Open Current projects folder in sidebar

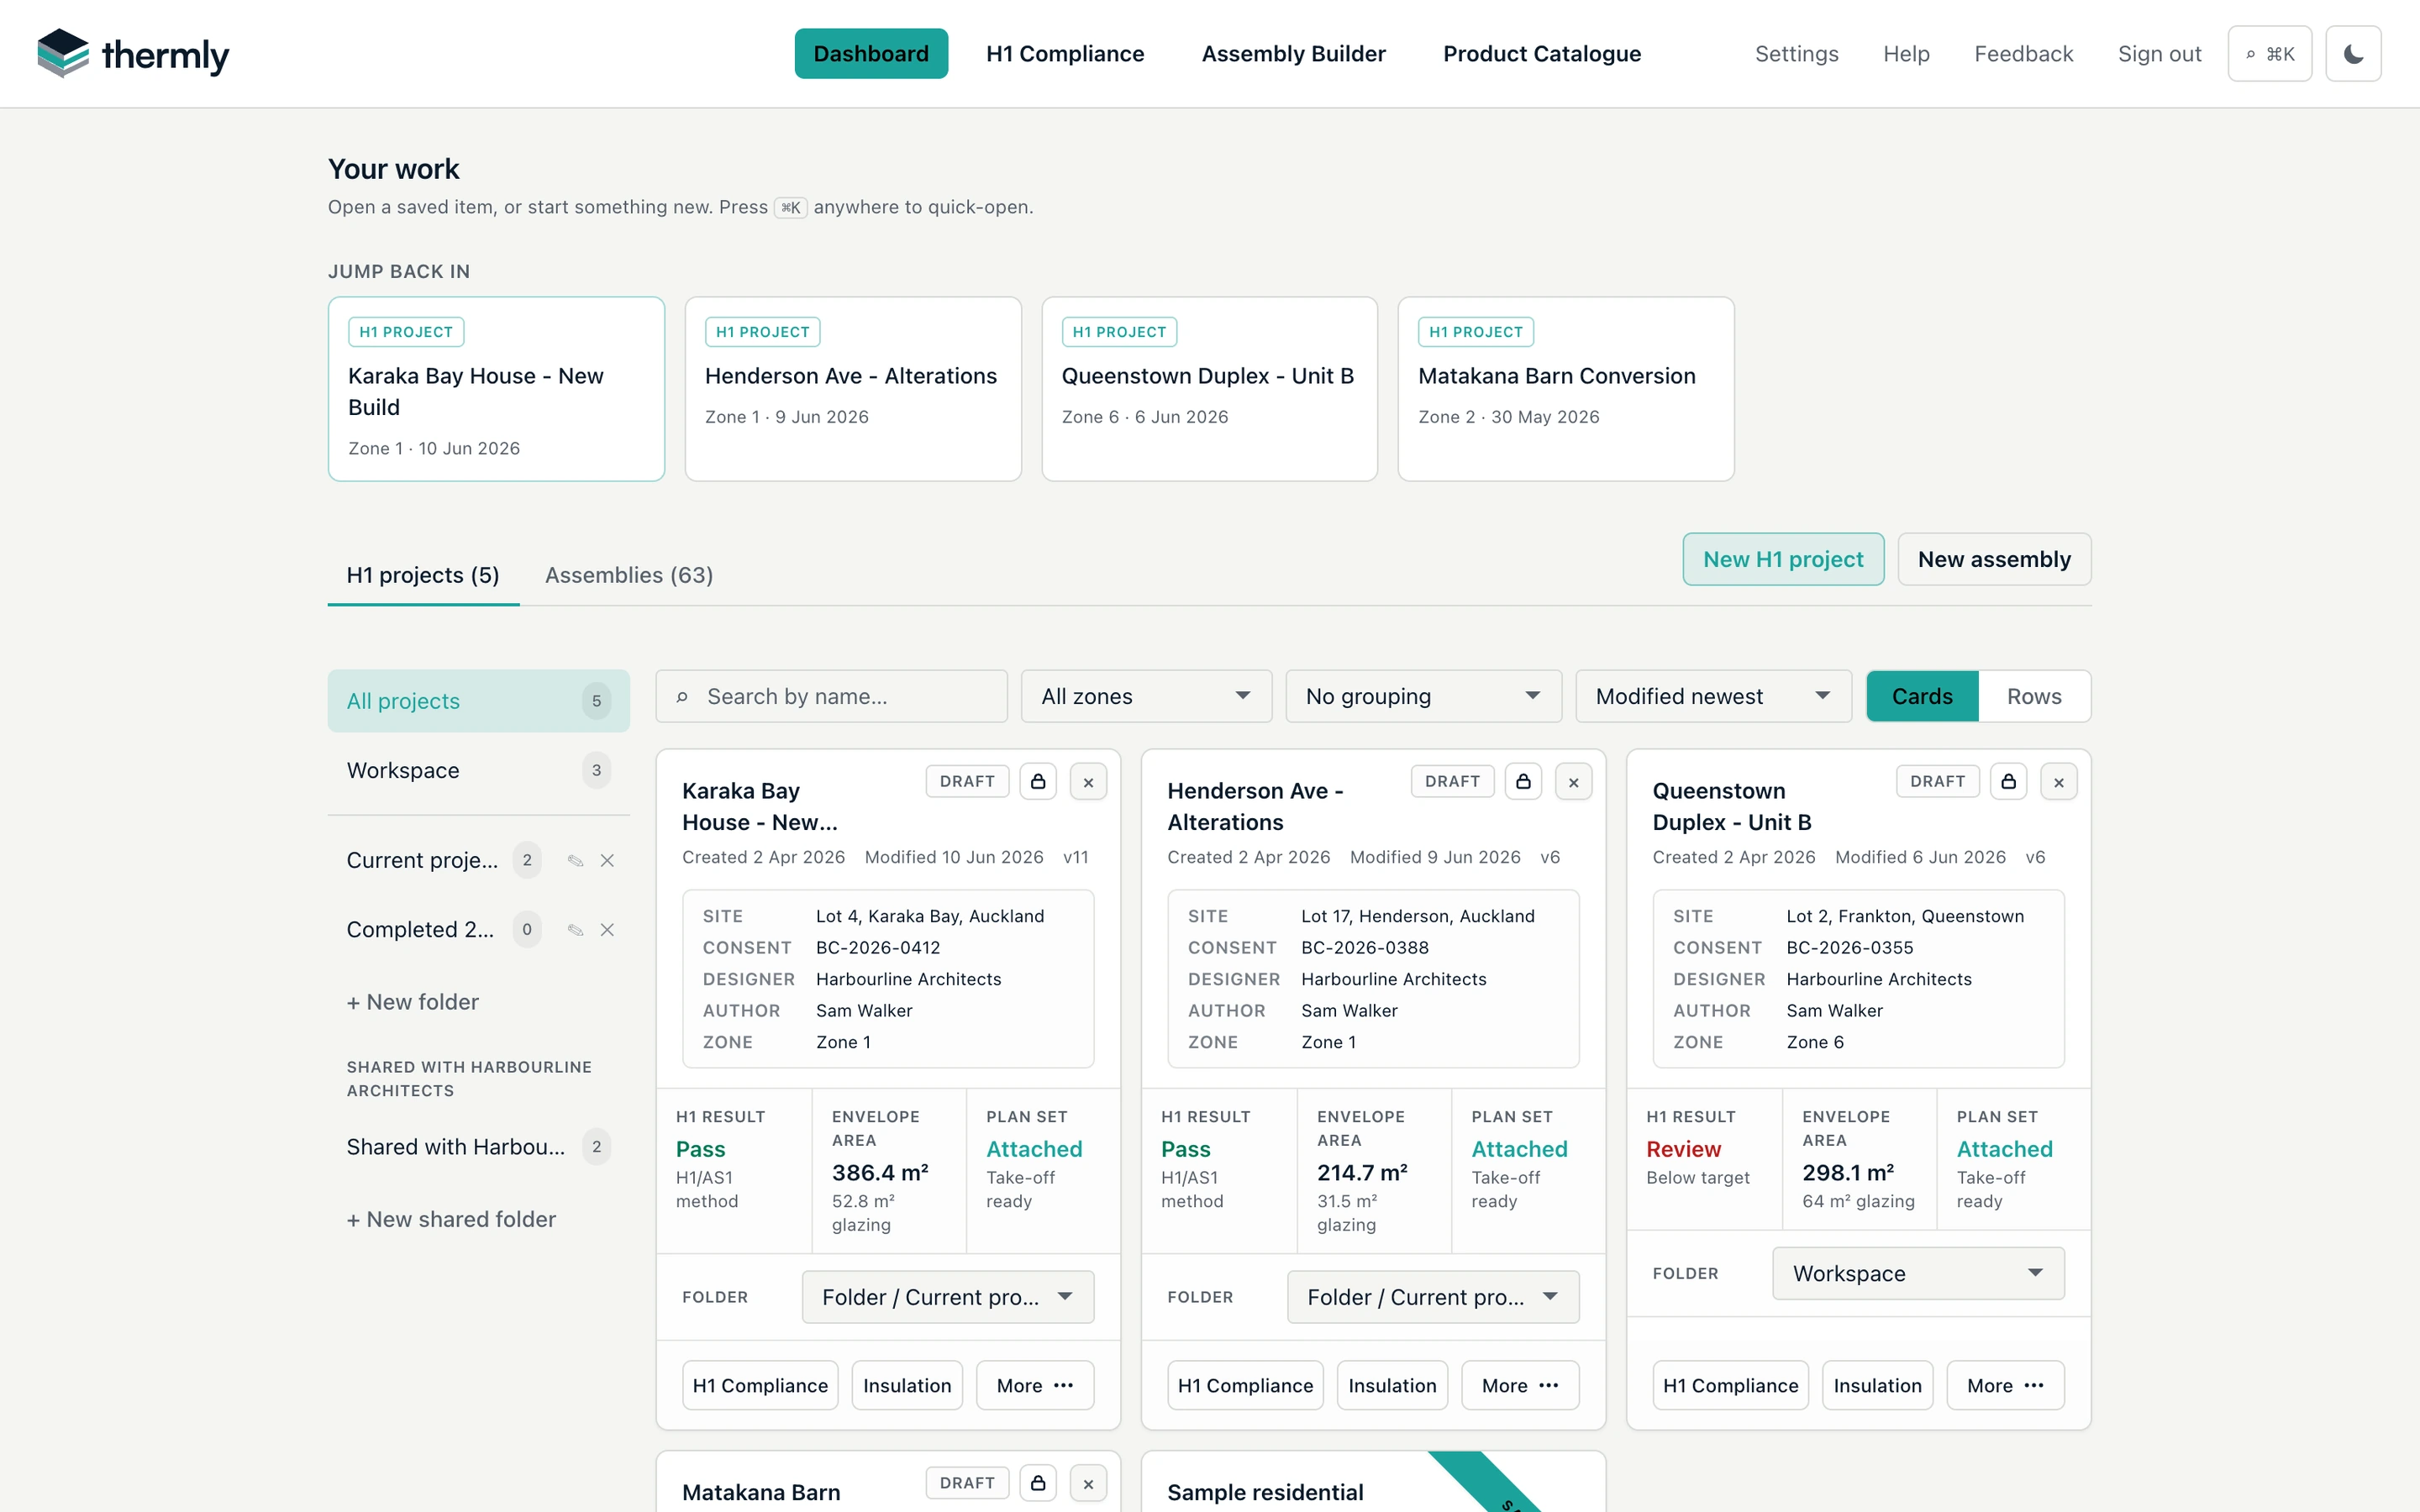(422, 860)
